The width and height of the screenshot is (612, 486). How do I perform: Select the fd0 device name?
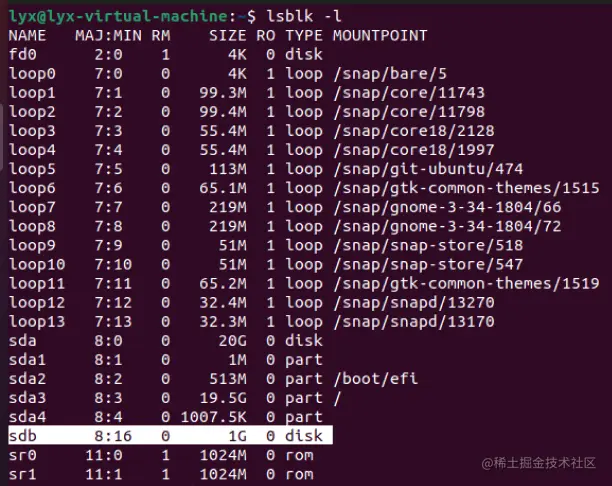[x=22, y=54]
